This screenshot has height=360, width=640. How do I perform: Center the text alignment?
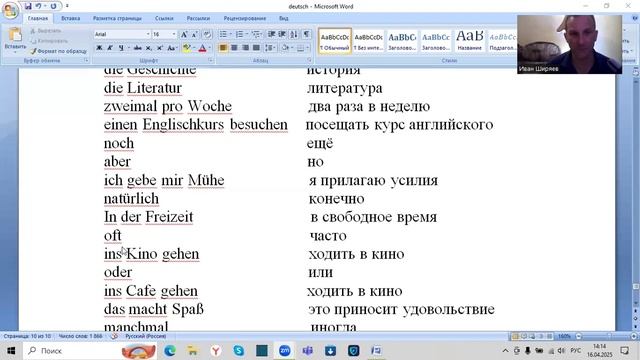pyautogui.click(x=234, y=48)
